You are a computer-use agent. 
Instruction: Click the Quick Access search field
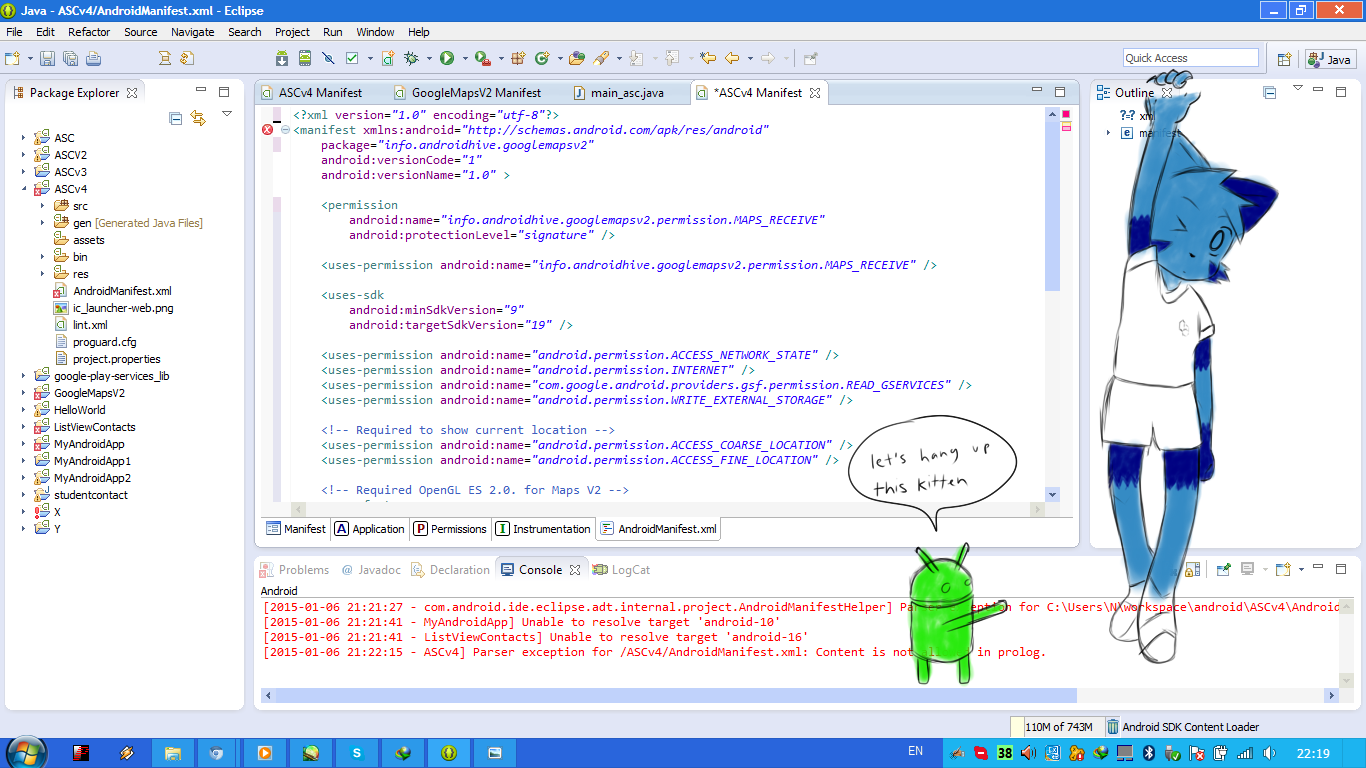point(1190,58)
